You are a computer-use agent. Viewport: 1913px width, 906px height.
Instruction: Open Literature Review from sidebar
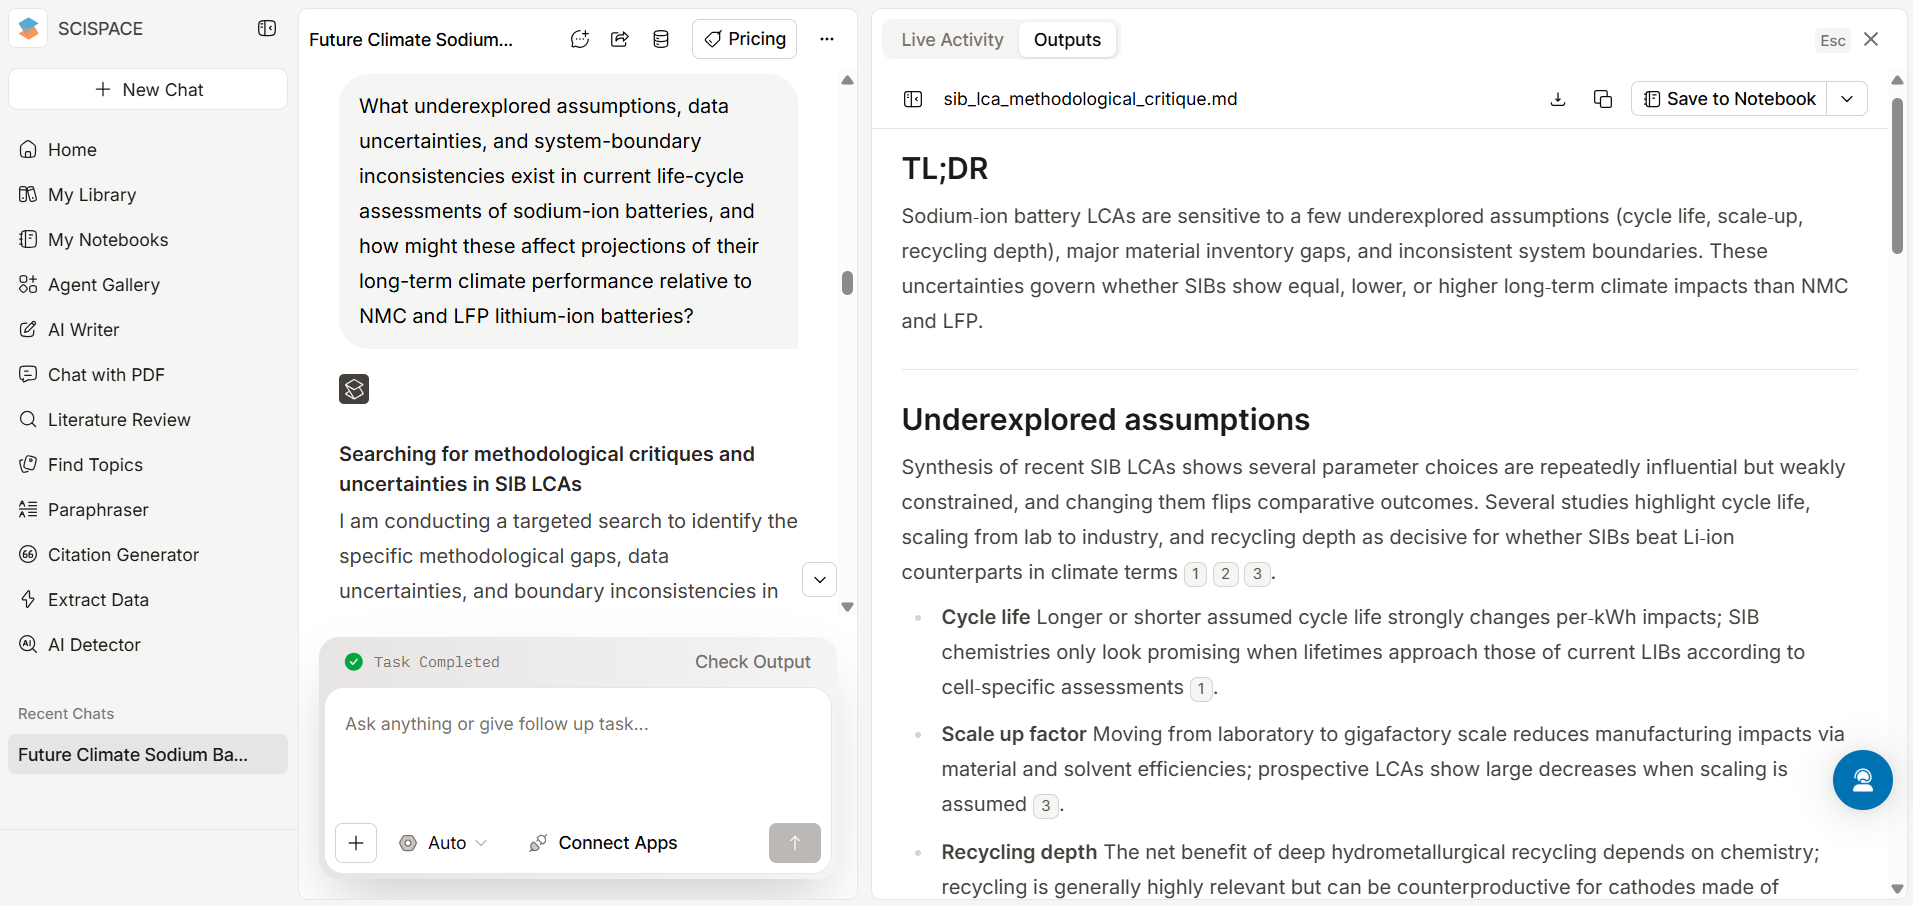click(x=119, y=420)
